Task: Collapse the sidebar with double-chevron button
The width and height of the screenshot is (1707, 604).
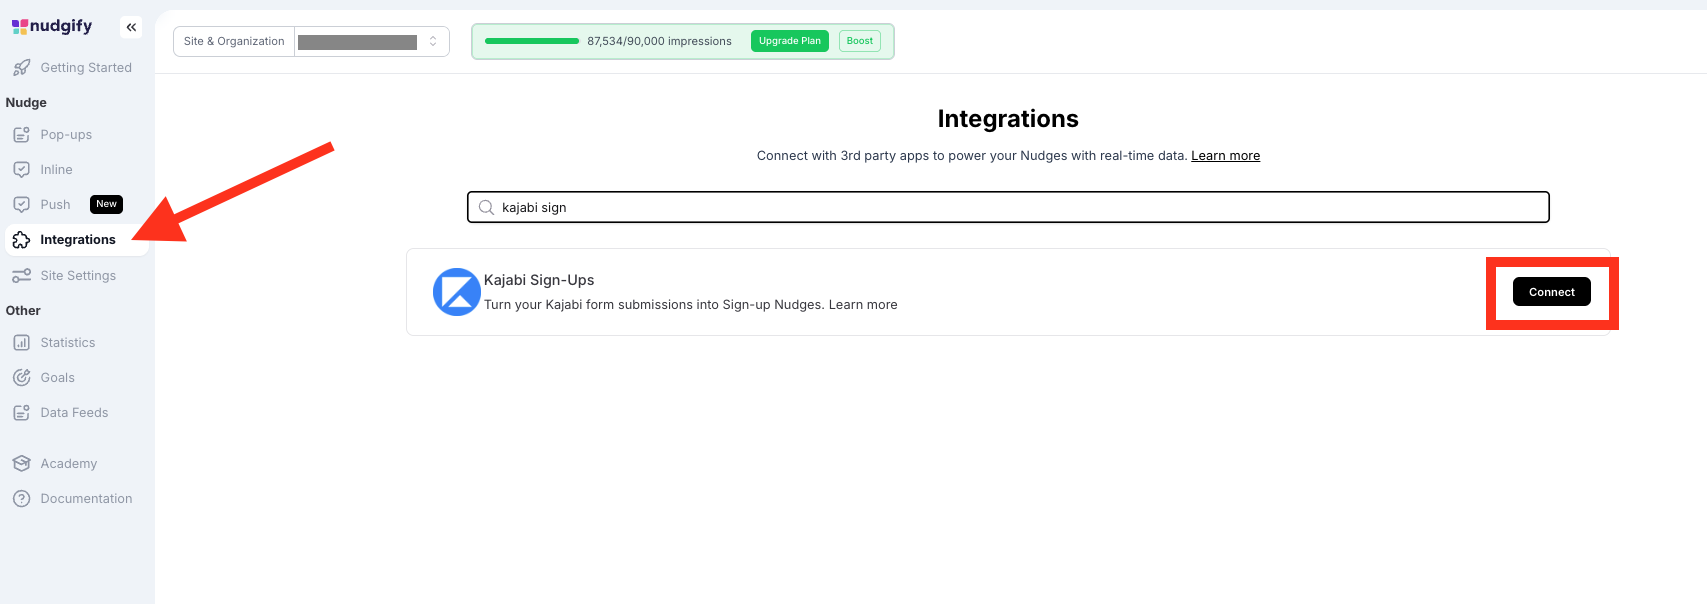Action: click(131, 27)
